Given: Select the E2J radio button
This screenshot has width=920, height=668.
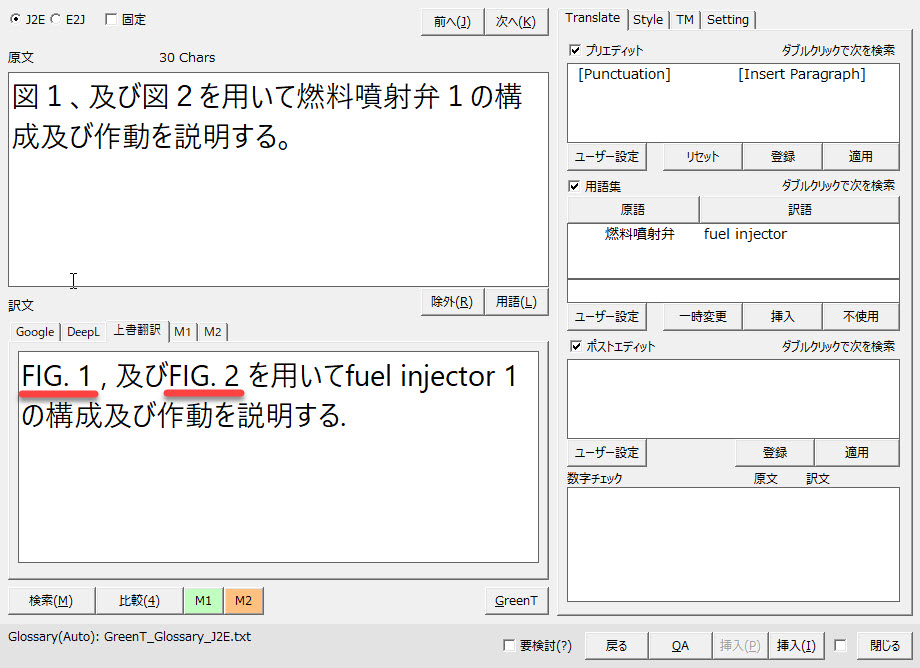Looking at the screenshot, I should click(x=56, y=19).
